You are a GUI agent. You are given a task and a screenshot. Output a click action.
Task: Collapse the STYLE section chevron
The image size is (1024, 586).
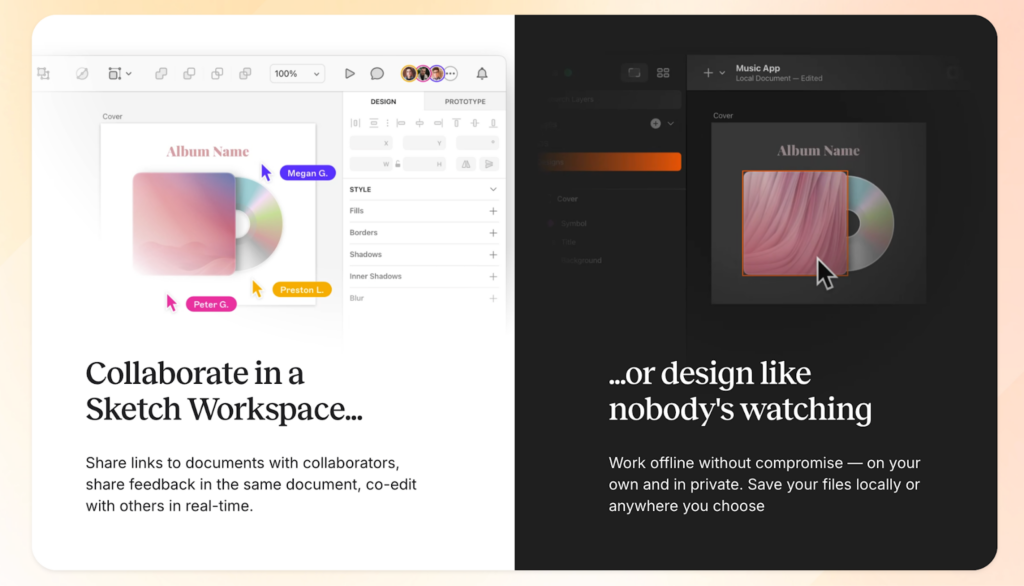[x=493, y=189]
